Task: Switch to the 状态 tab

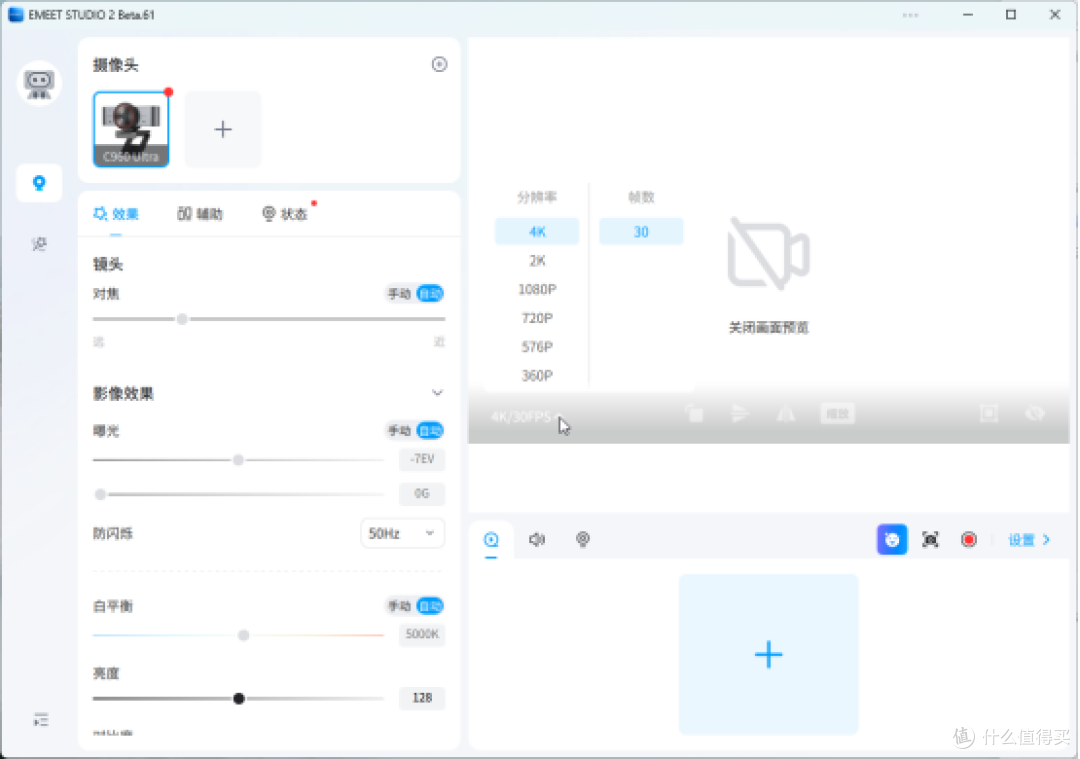Action: click(284, 214)
